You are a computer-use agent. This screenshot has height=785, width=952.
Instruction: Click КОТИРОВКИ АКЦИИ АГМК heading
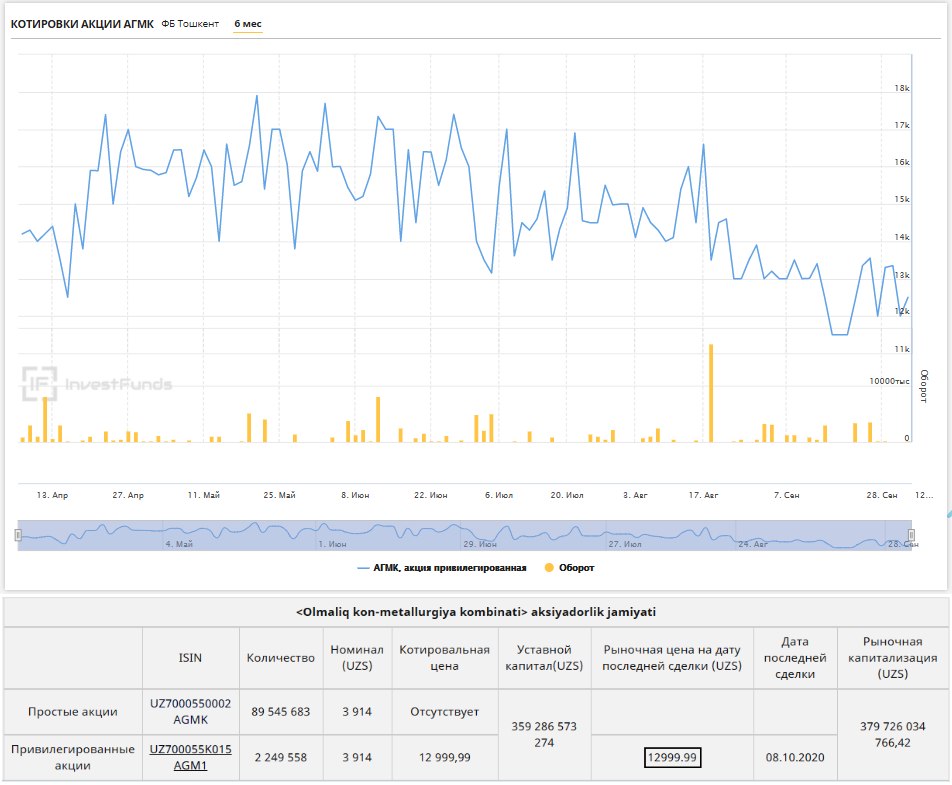[82, 24]
